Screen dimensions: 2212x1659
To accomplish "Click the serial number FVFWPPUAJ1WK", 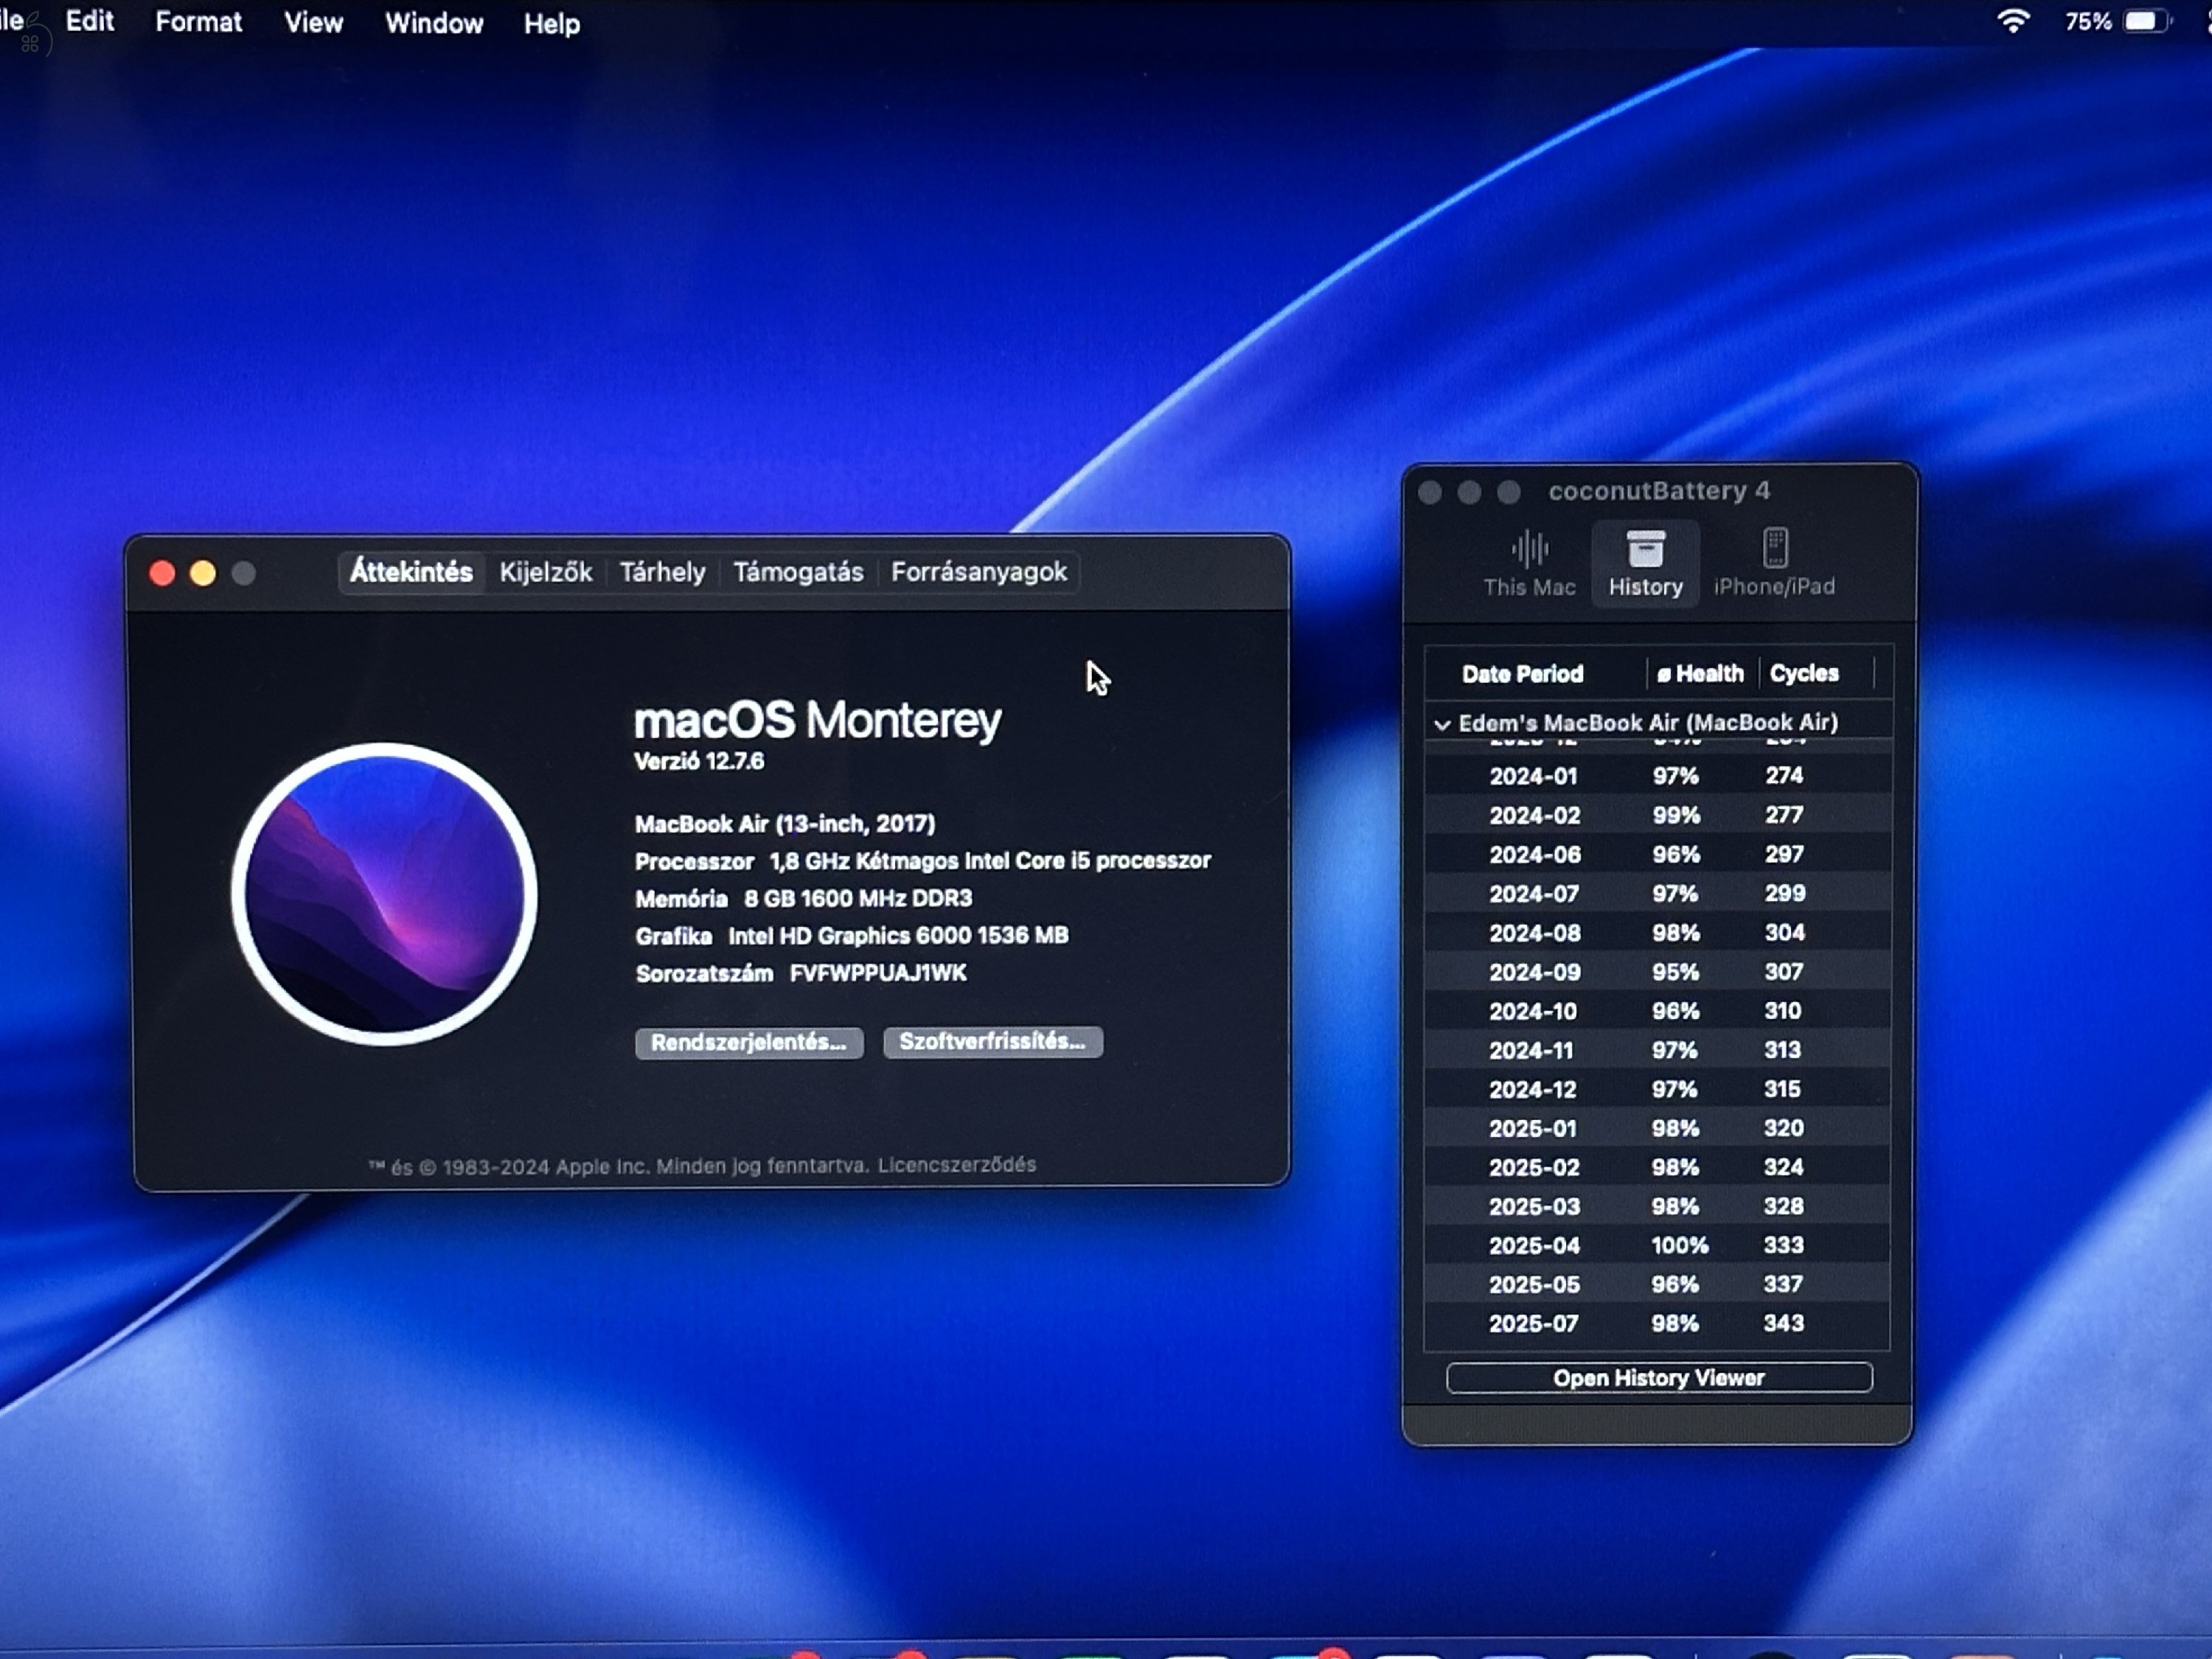I will tap(878, 973).
